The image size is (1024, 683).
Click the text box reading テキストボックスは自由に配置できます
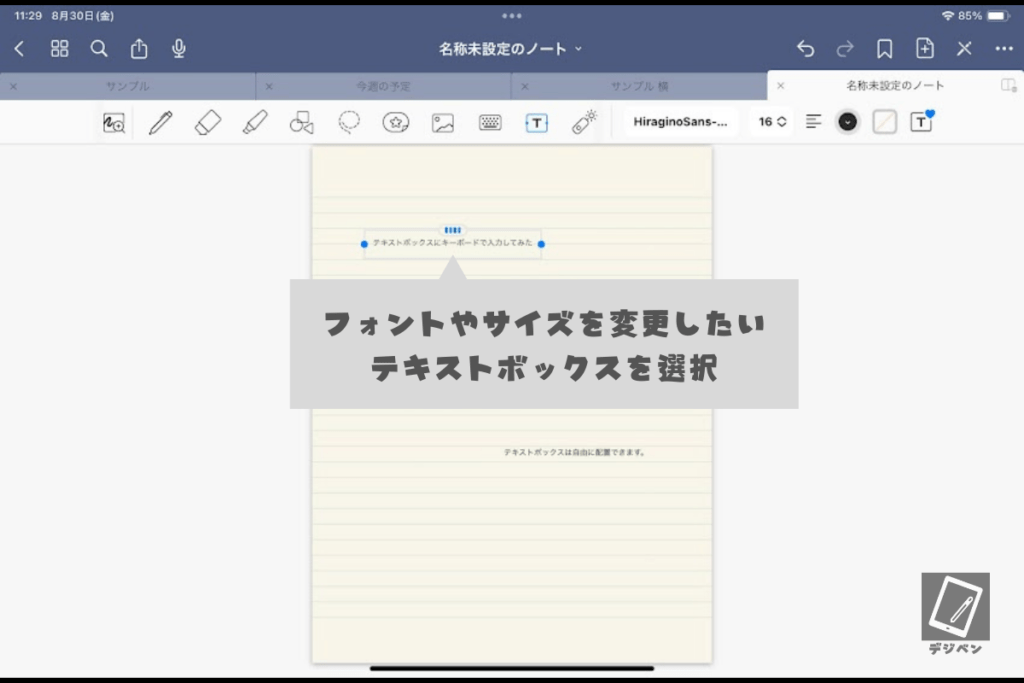tap(574, 452)
